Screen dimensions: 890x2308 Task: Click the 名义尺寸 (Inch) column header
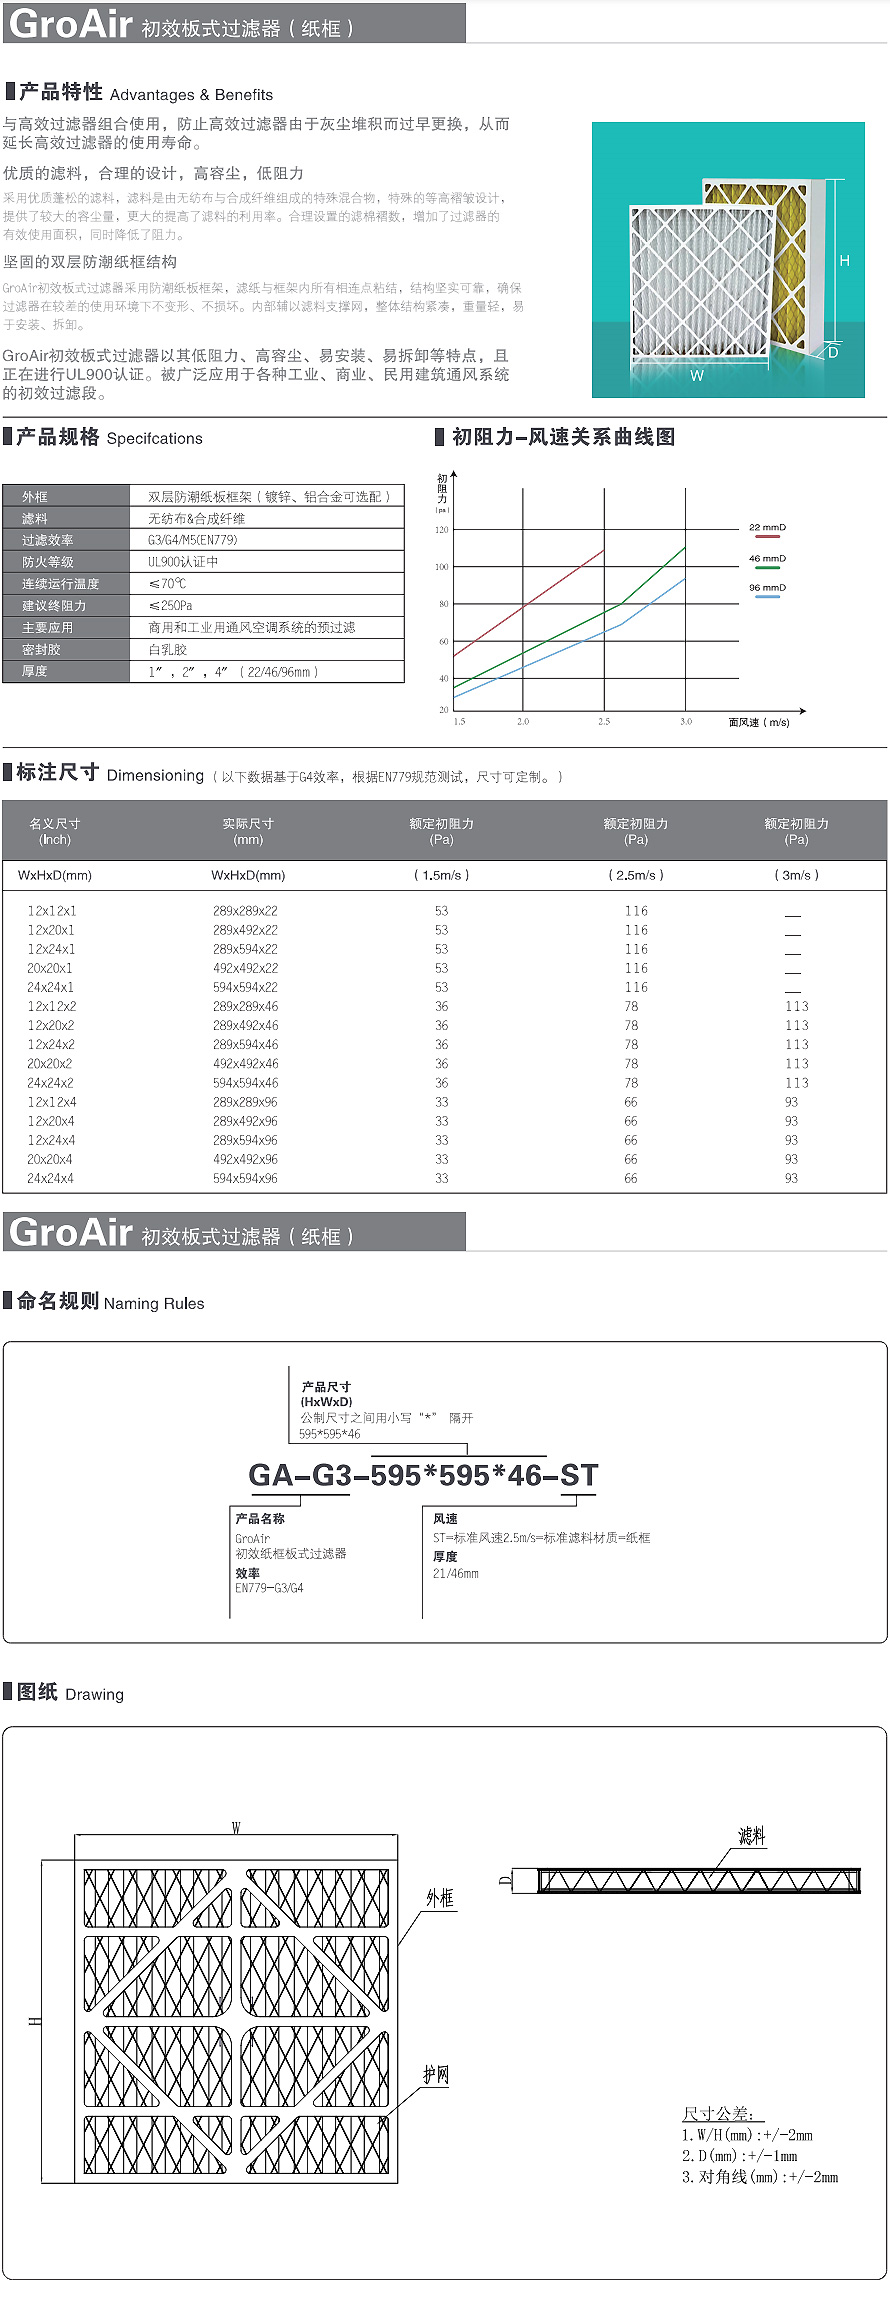coord(55,831)
